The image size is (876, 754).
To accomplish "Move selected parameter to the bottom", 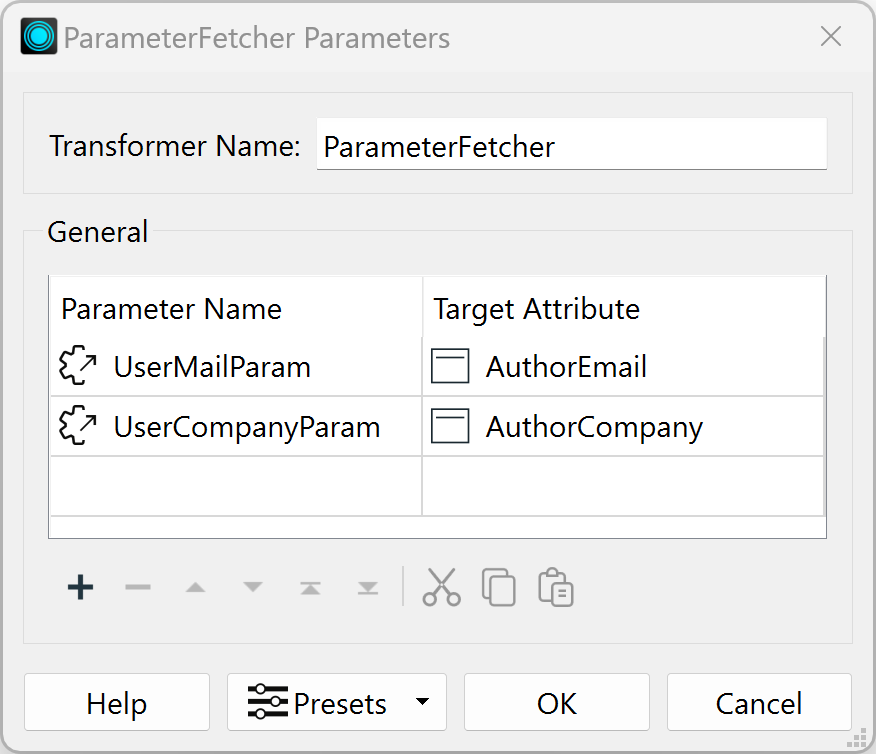I will tap(367, 587).
